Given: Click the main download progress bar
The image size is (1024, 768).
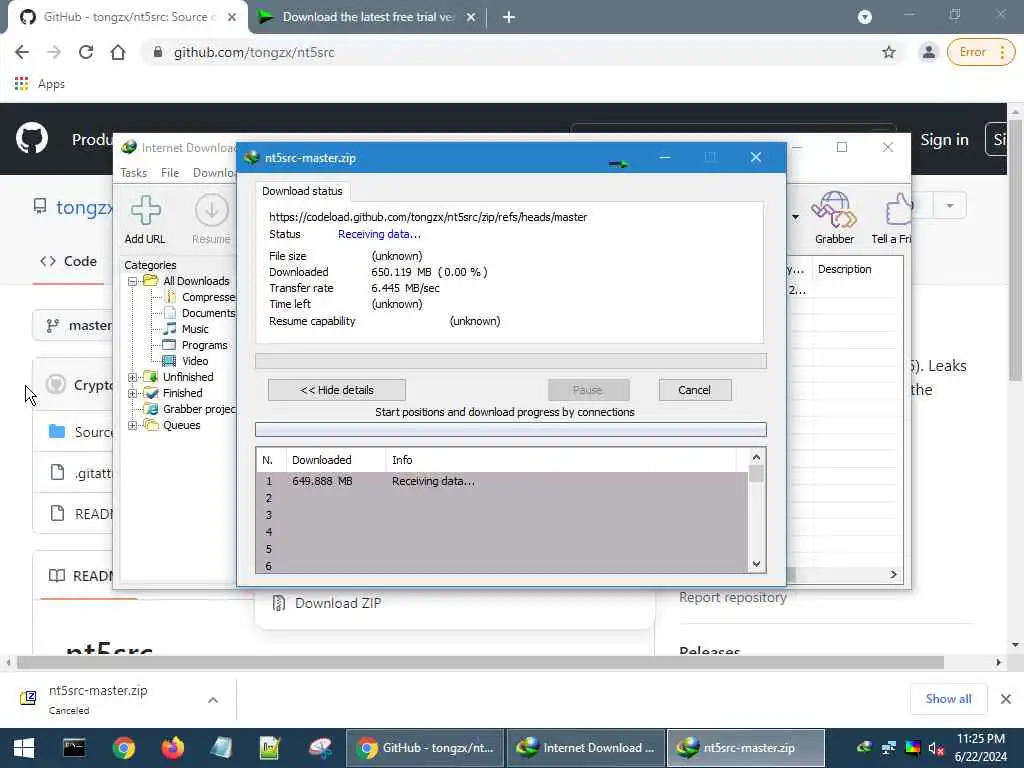Looking at the screenshot, I should tap(511, 361).
